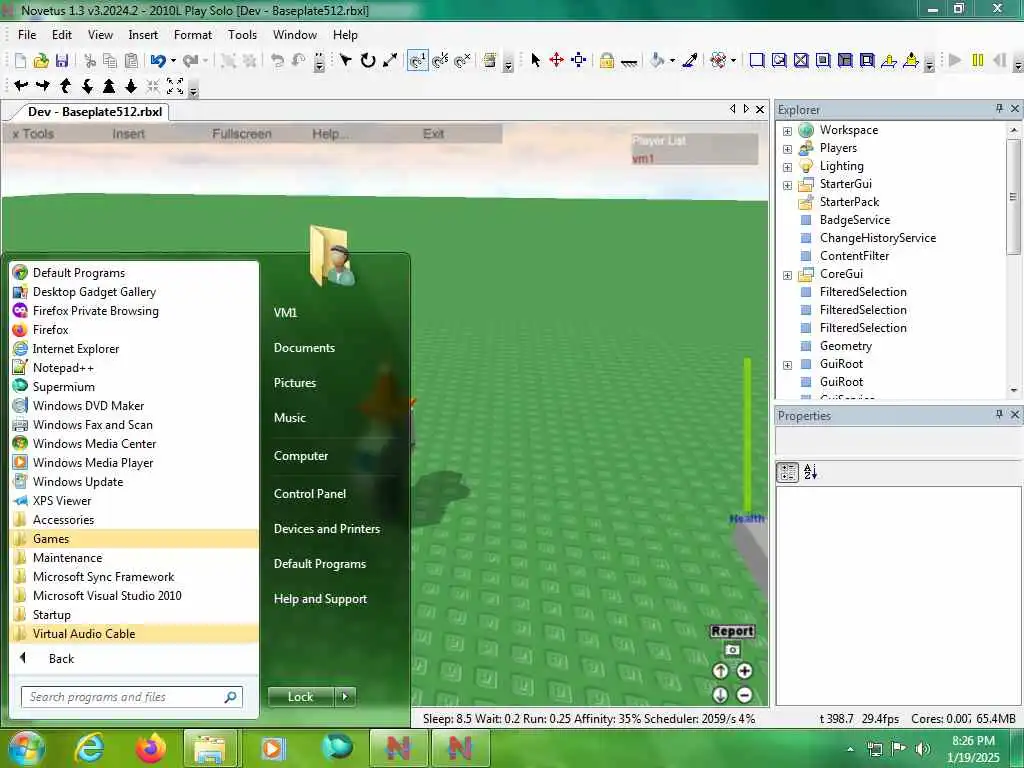Screen dimensions: 1024x768
Task: Click the Windows Start orb
Action: pos(26,748)
